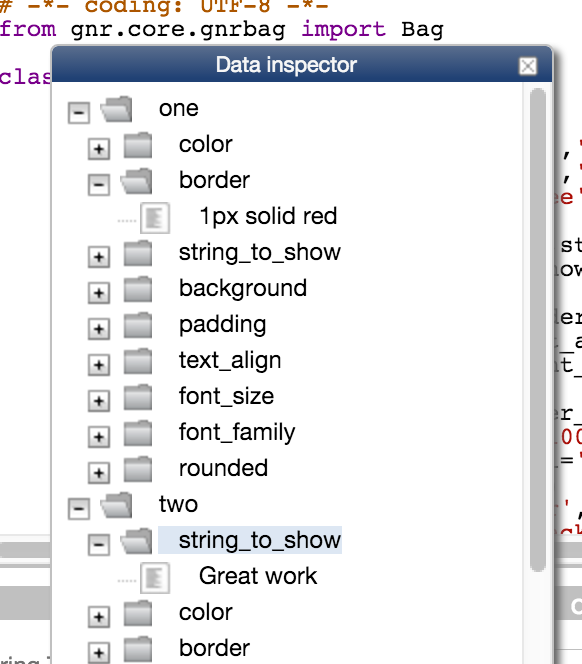The image size is (582, 664).
Task: Click the open folder icon beside 'one'
Action: coord(116,109)
